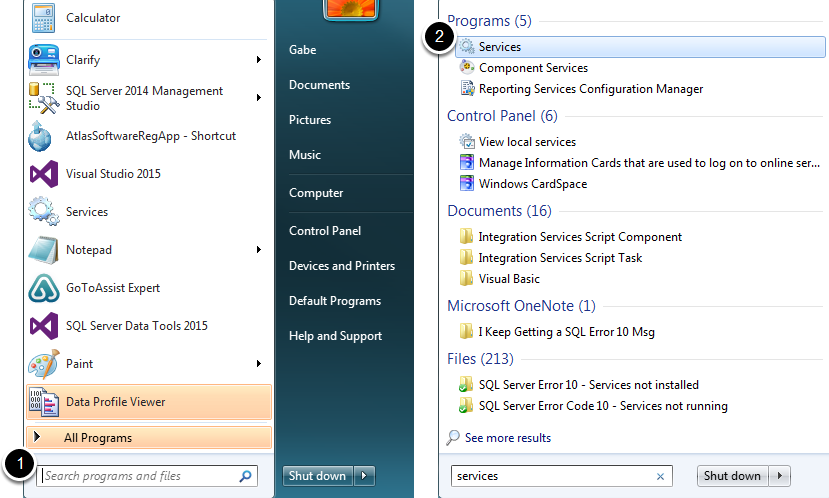Launch the GoToAssist Expert icon
The image size is (829, 498).
tap(43, 288)
